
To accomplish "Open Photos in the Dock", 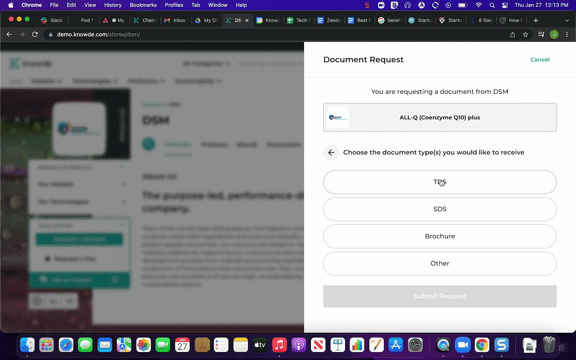I will 144,345.
